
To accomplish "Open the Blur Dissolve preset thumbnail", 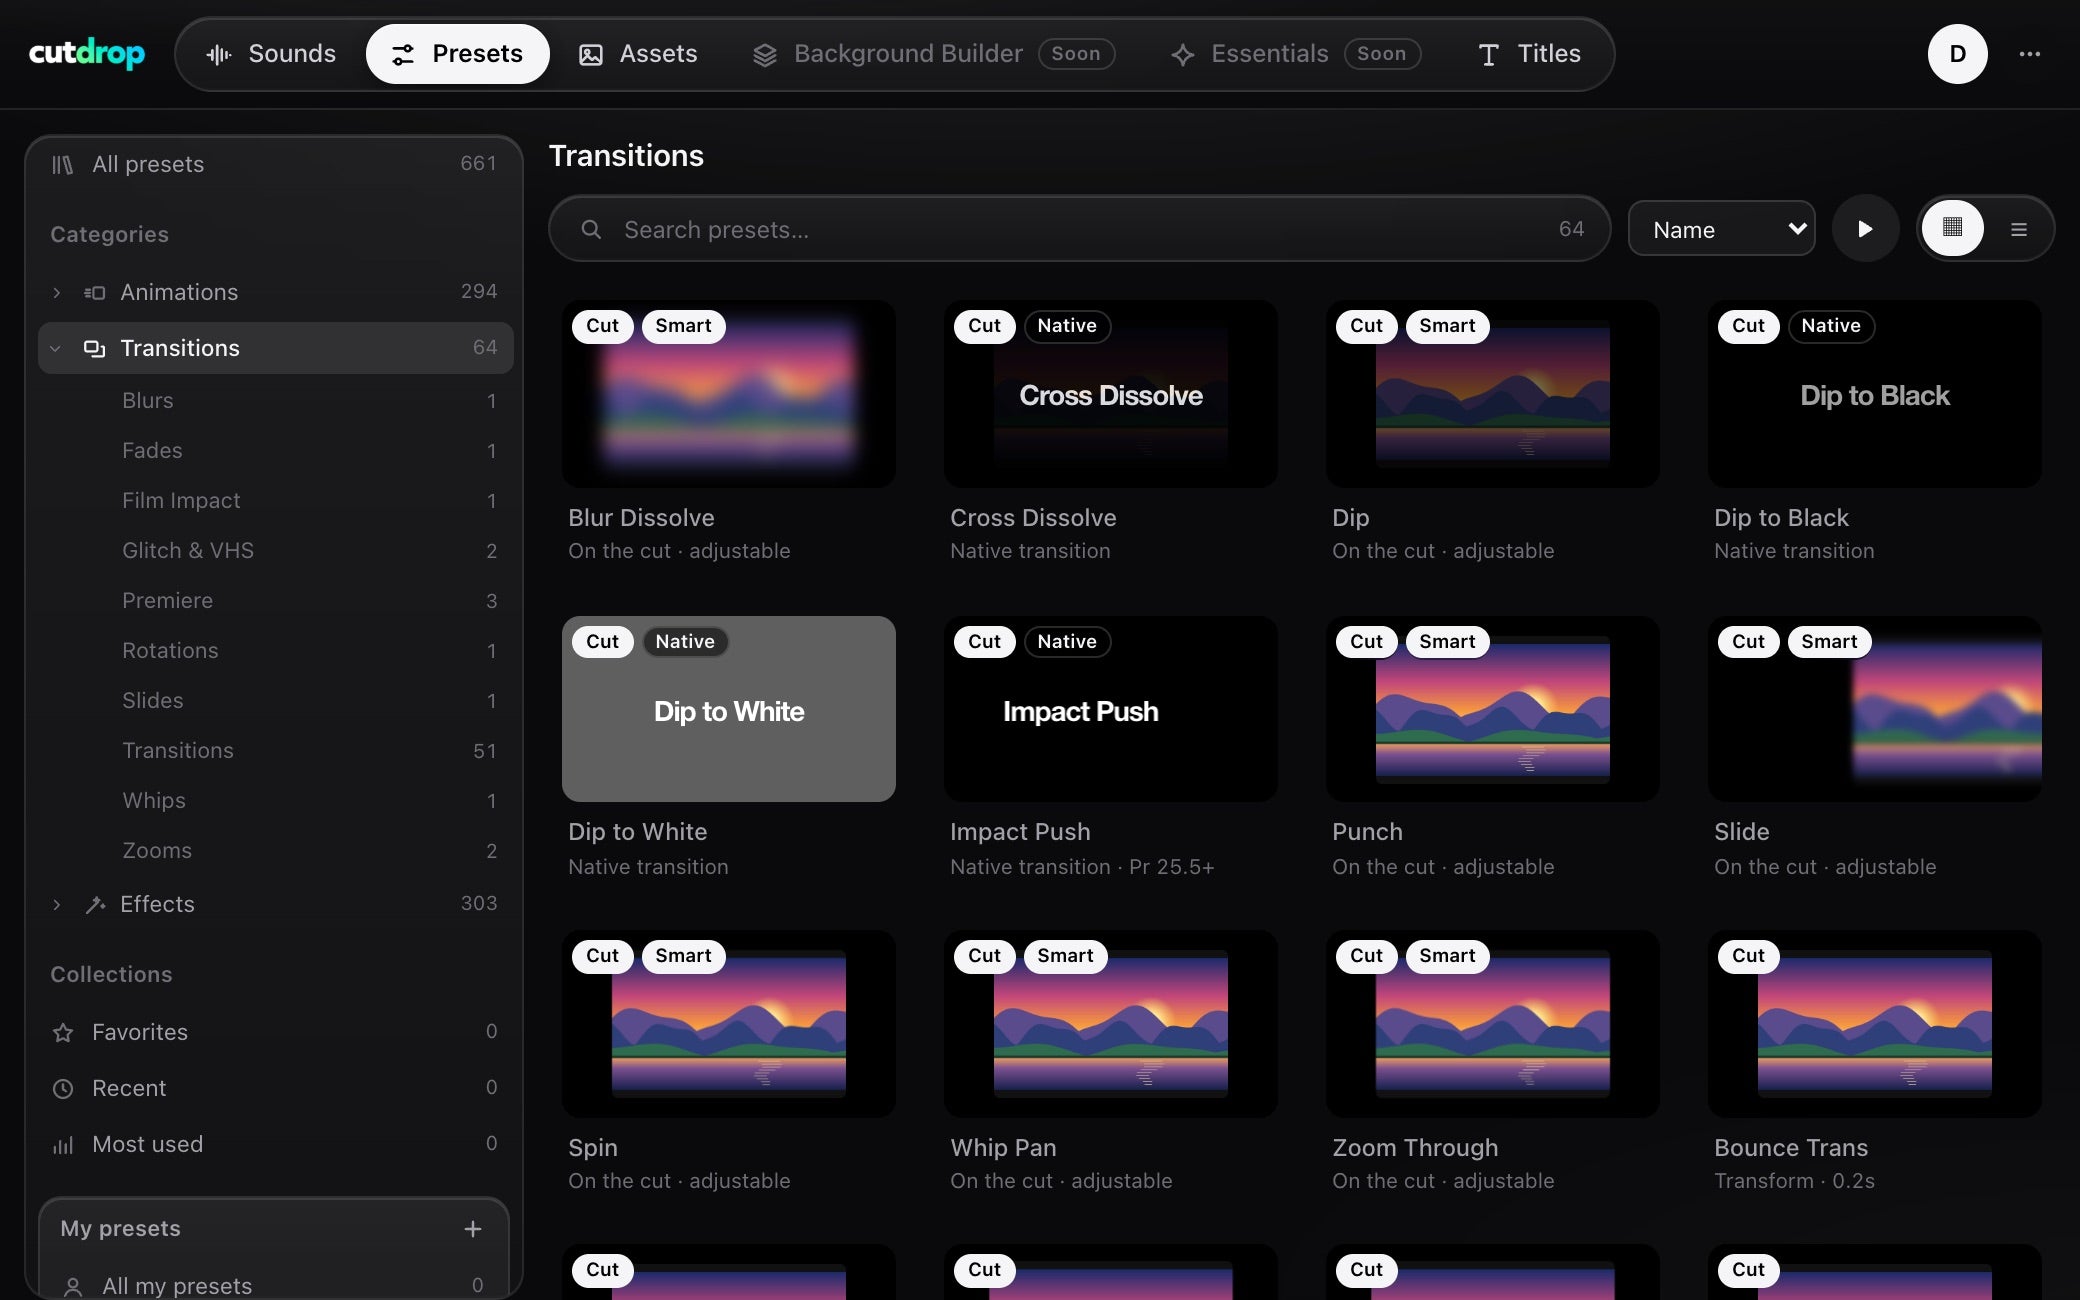I will pos(729,394).
